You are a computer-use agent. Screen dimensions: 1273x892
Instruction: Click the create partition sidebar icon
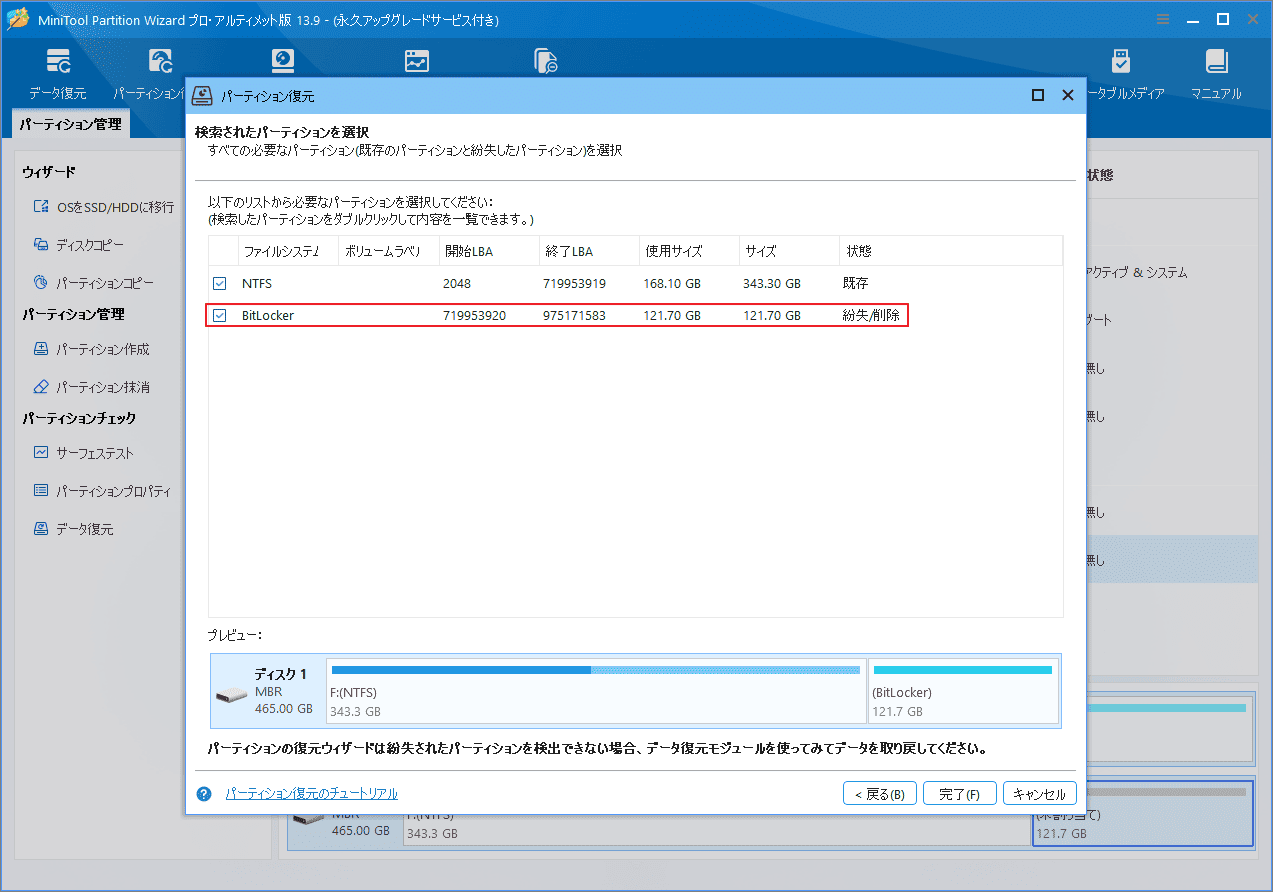[x=41, y=349]
